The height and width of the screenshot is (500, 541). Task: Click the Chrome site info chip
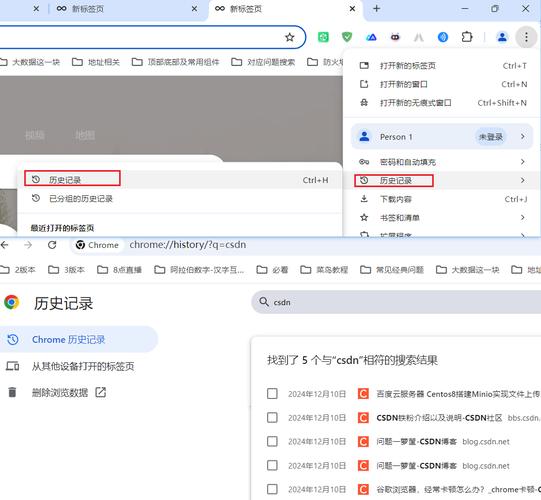[97, 245]
